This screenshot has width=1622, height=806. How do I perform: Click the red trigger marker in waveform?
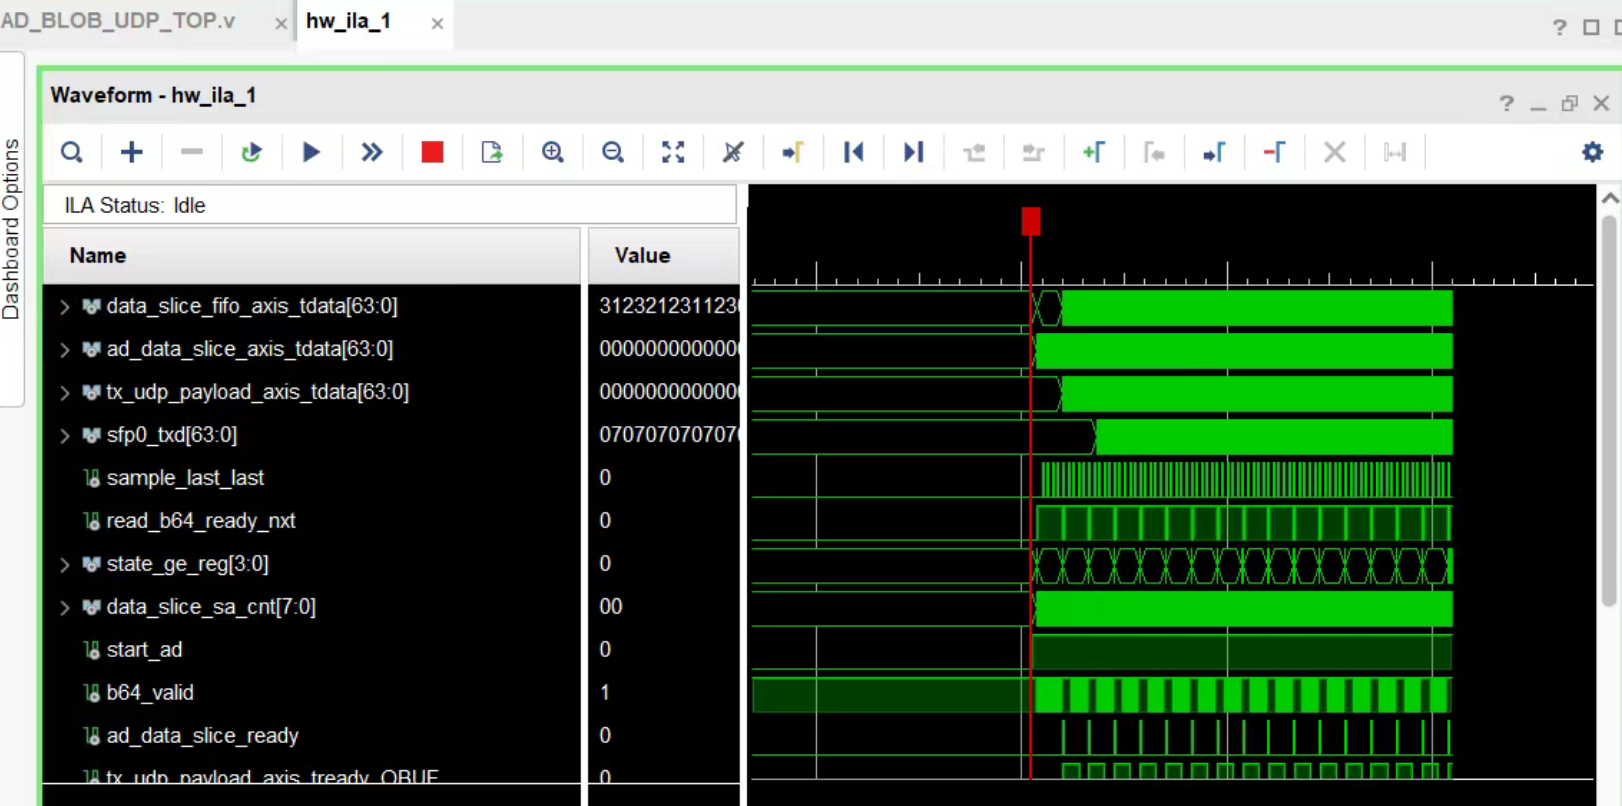tap(1031, 221)
